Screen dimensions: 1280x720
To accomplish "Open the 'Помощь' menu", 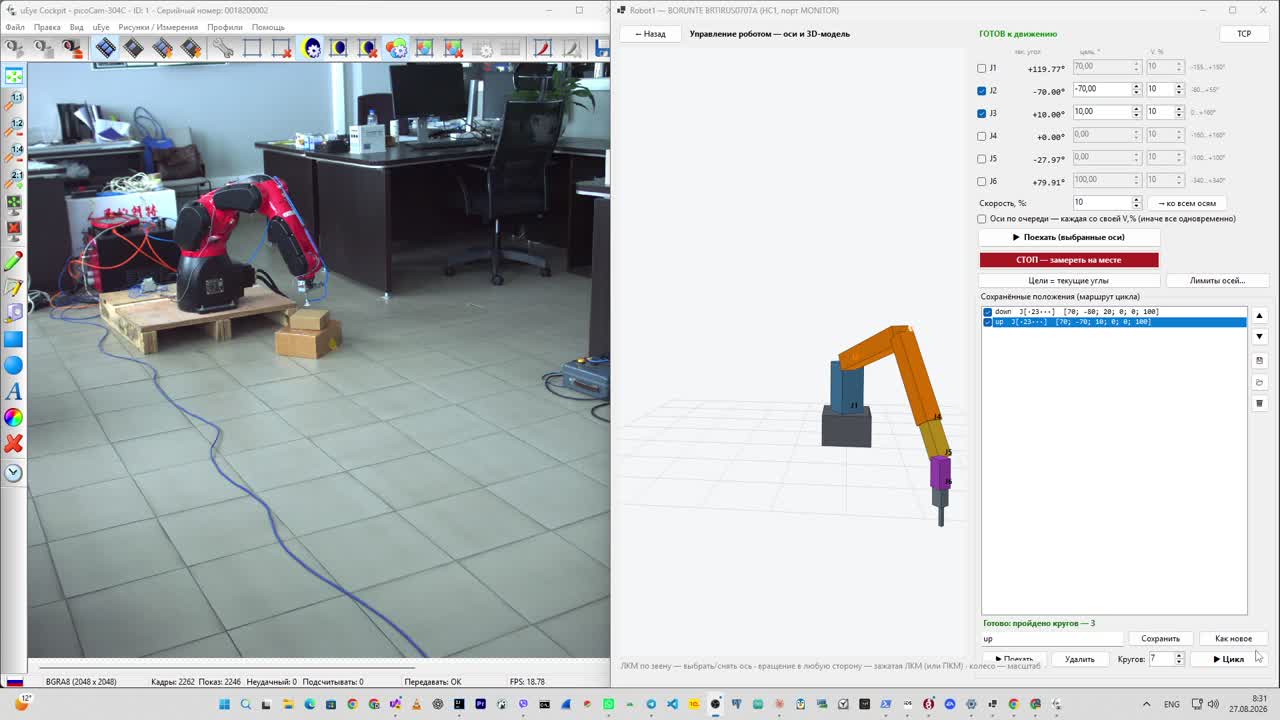I will 268,27.
